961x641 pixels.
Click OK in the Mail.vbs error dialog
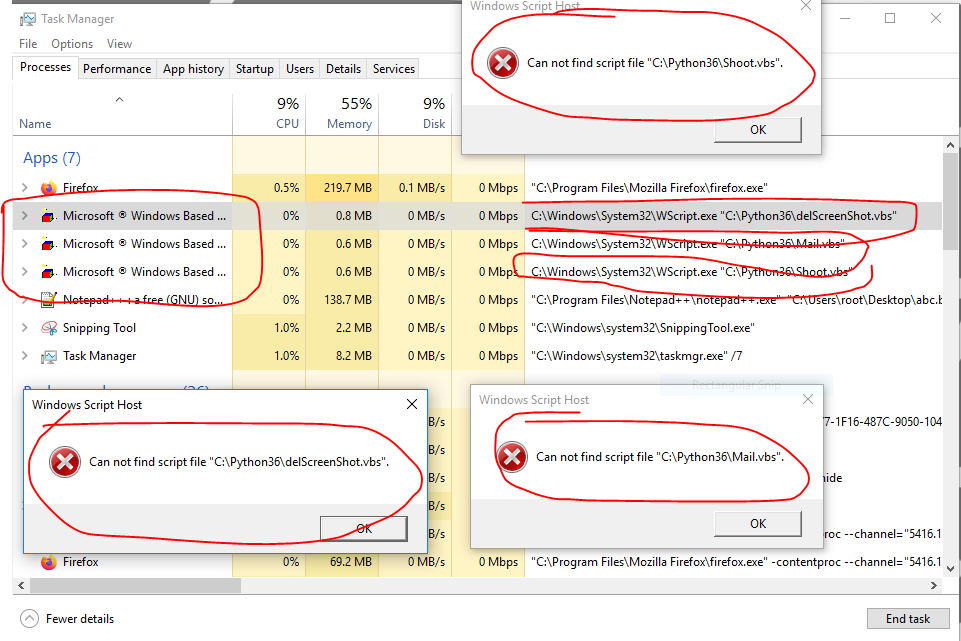coord(758,524)
